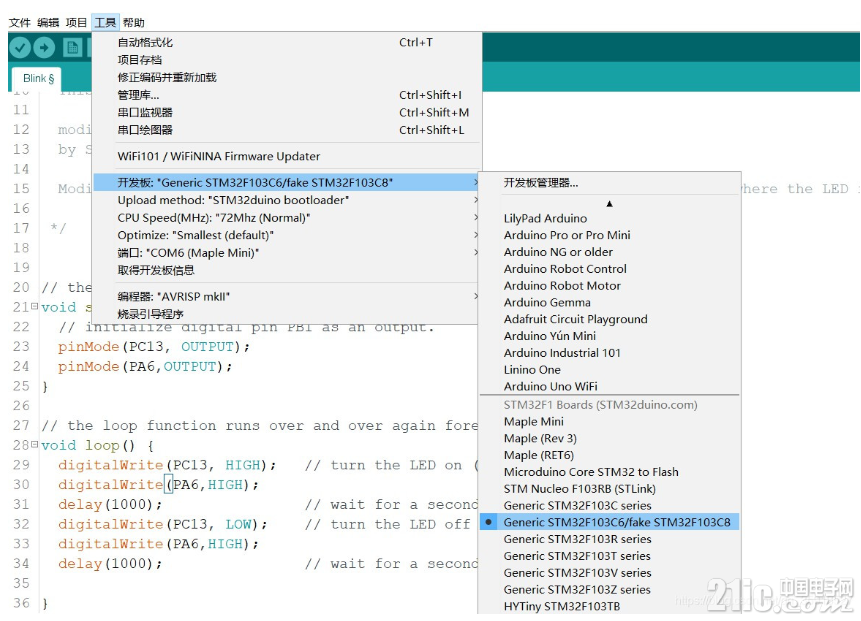
Task: Open the 工具 menu
Action: [x=105, y=23]
